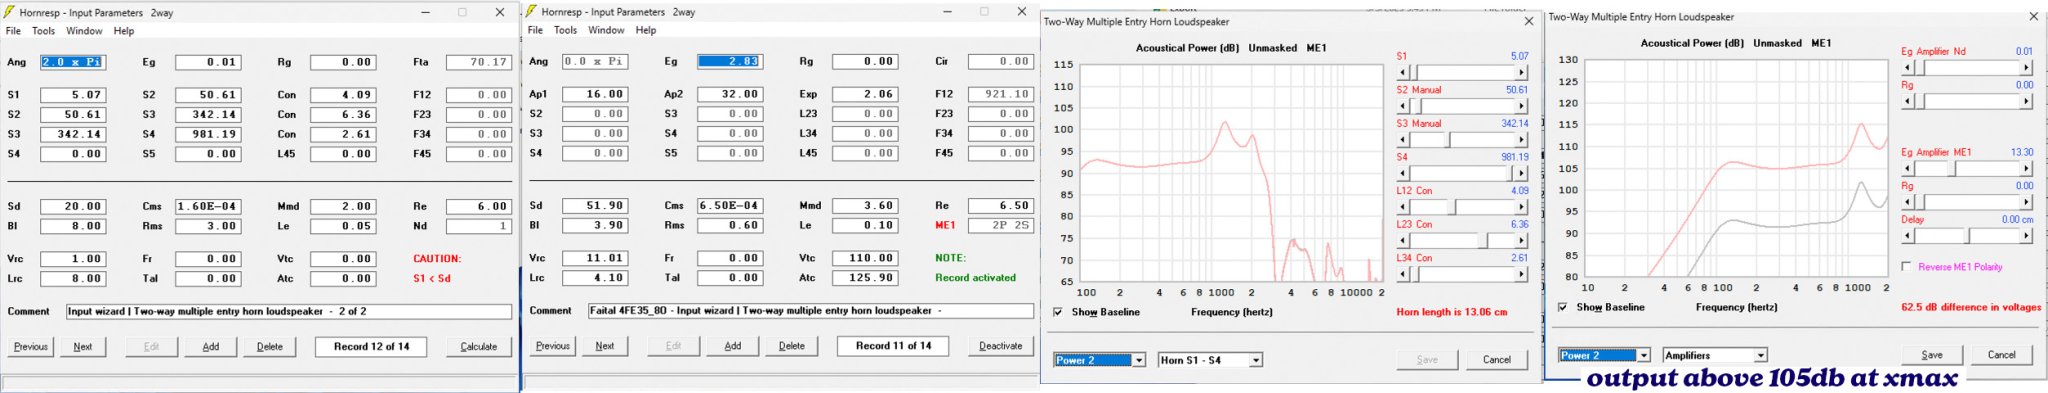The image size is (2048, 393).
Task: Open the Horn S1 - S4 dropdown
Action: coord(1256,360)
